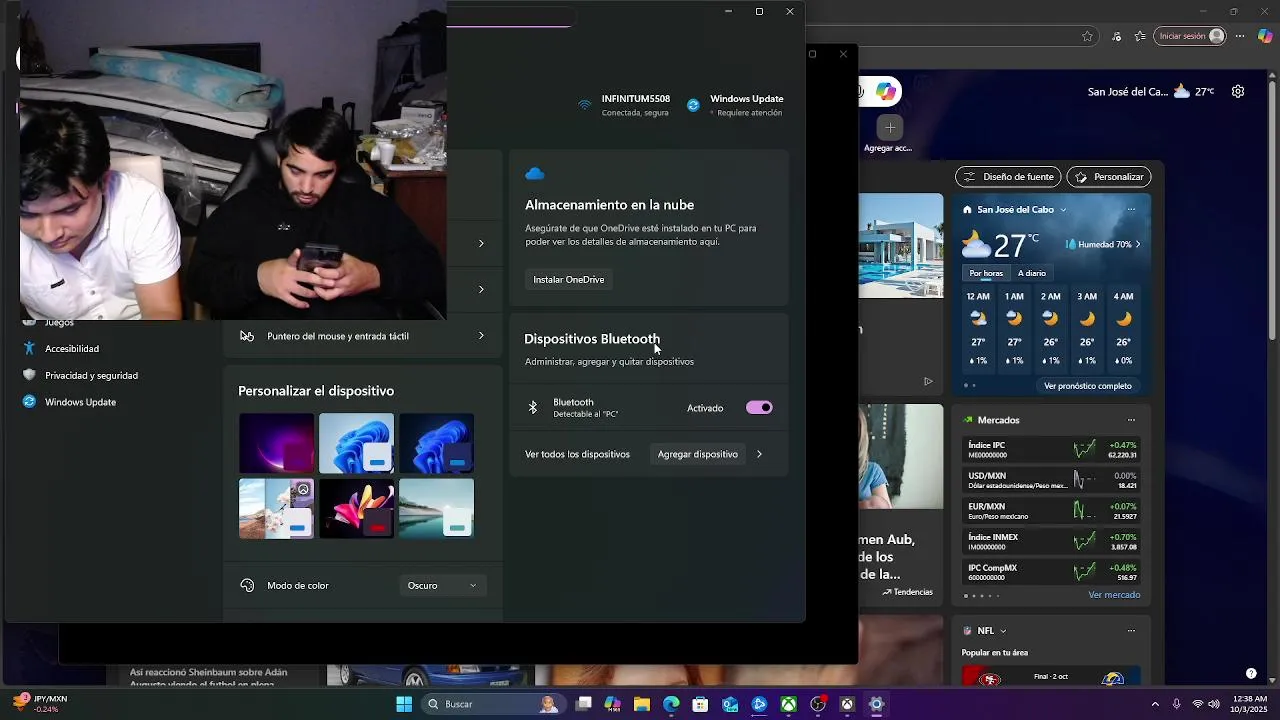This screenshot has width=1280, height=720.
Task: Click Instalar OneDrive button
Action: point(568,280)
